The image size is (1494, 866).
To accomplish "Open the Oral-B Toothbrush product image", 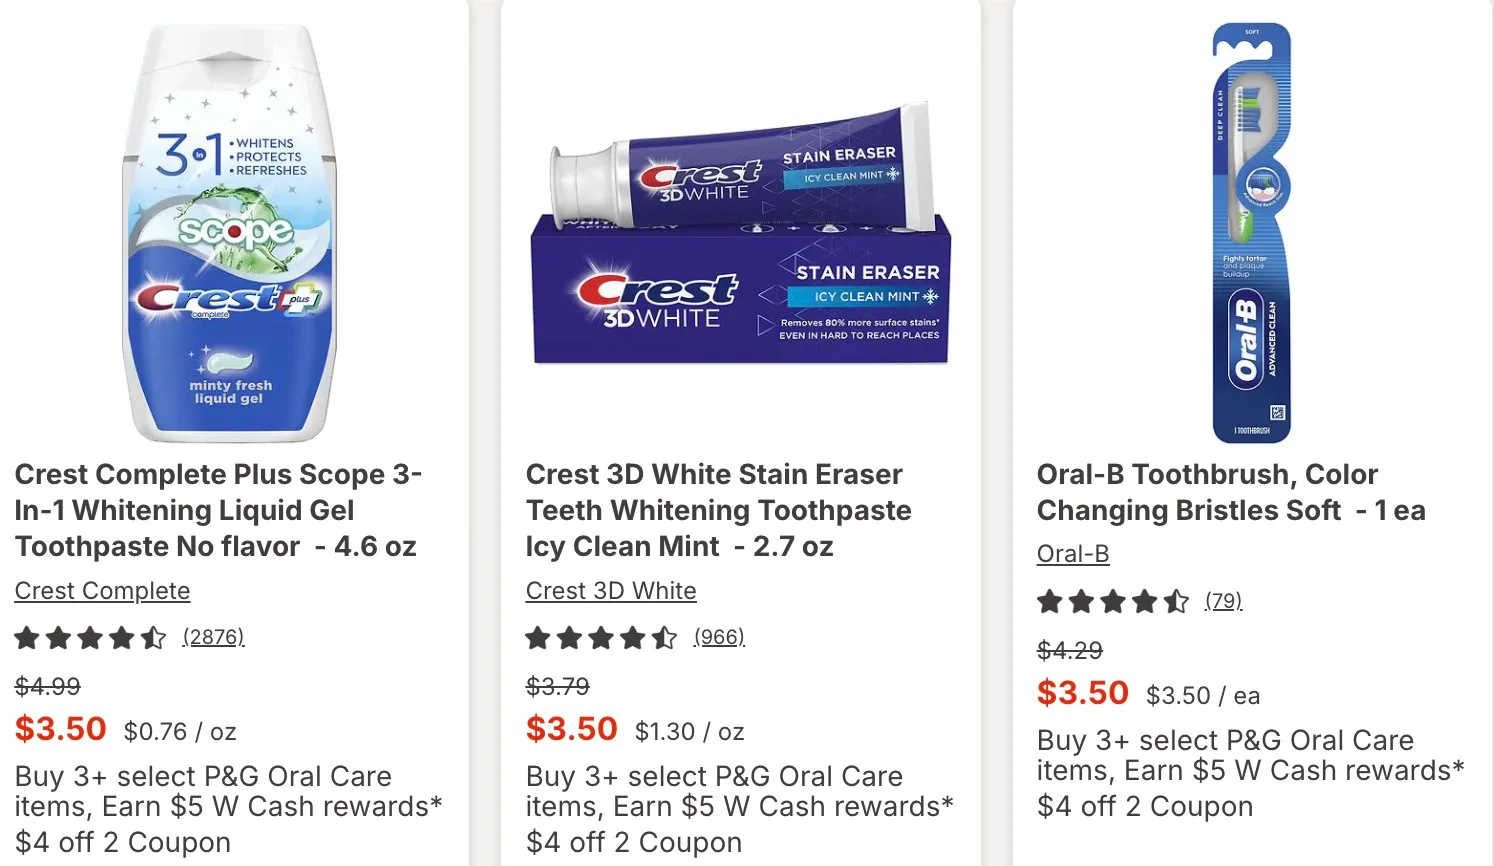I will 1251,232.
